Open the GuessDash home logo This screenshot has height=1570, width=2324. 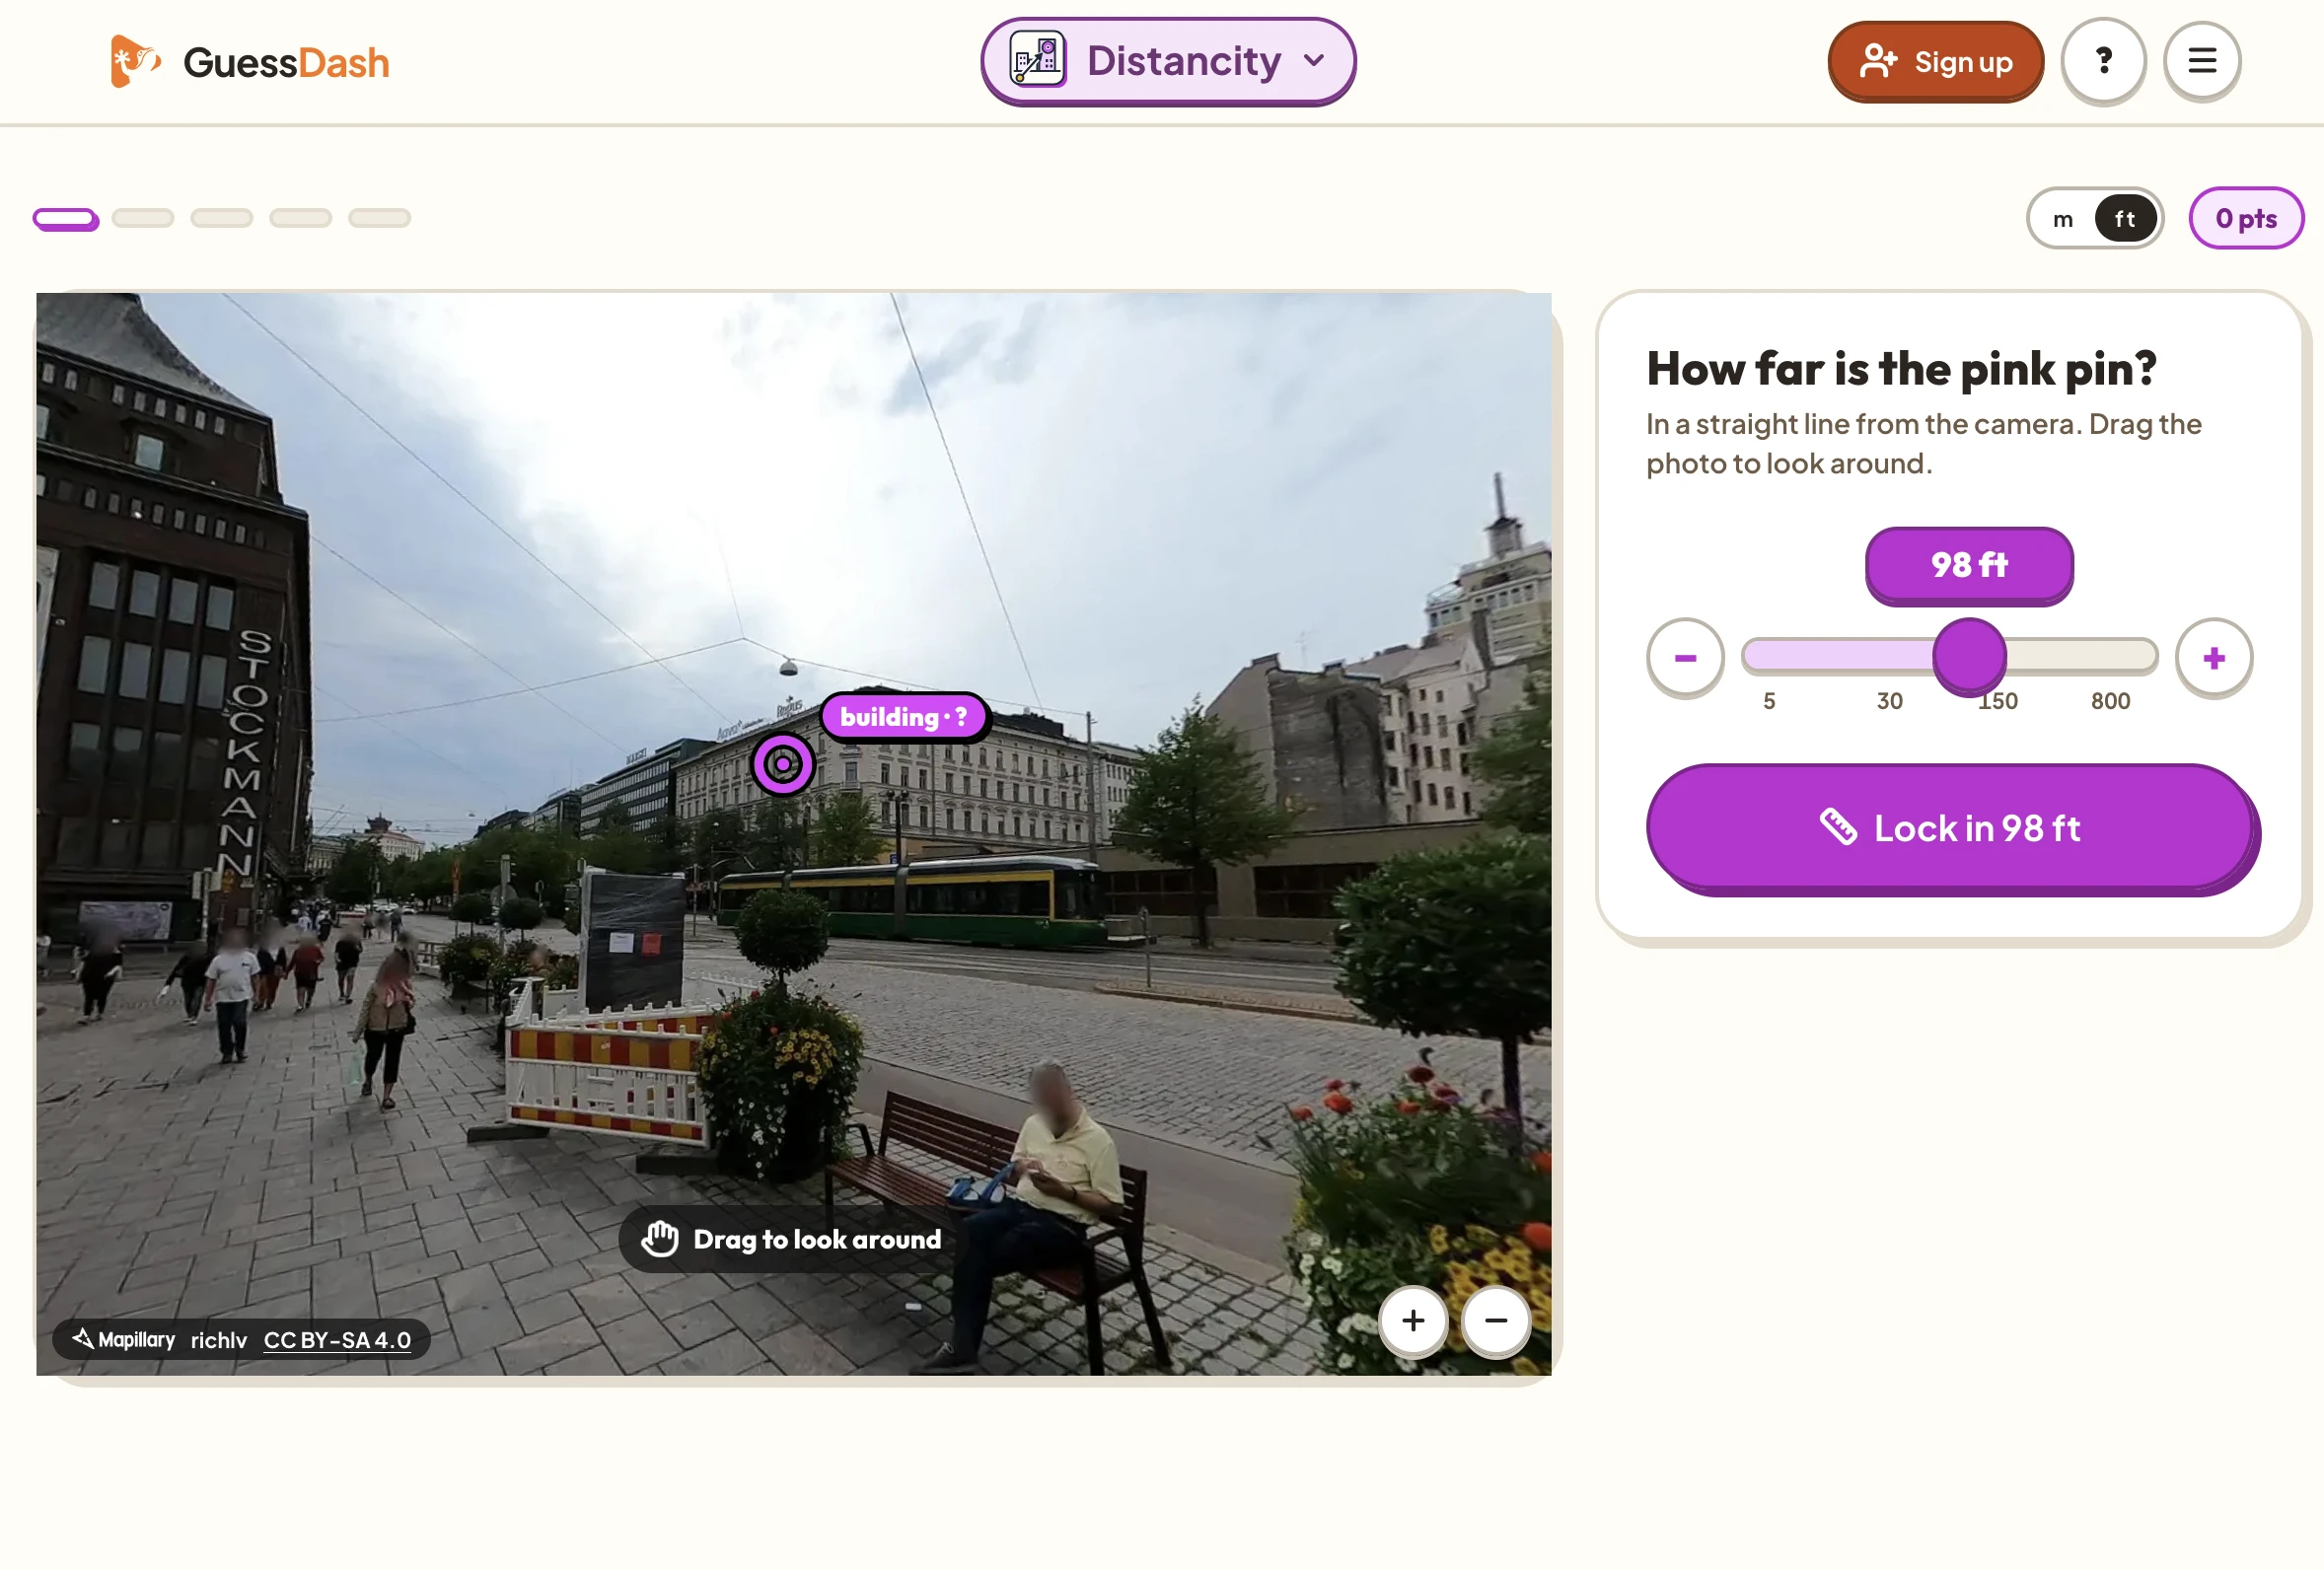pyautogui.click(x=249, y=62)
